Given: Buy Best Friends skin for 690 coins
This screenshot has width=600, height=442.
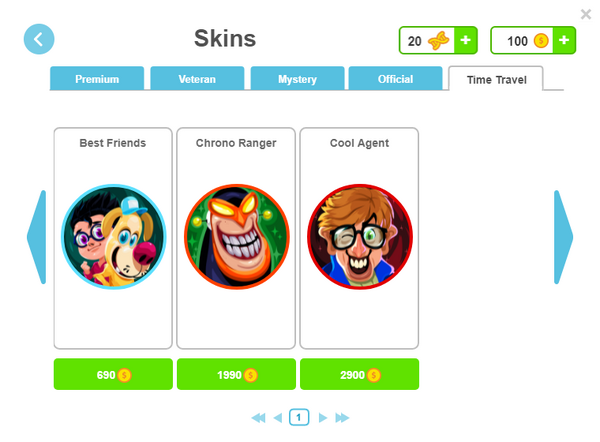Looking at the screenshot, I should [113, 374].
